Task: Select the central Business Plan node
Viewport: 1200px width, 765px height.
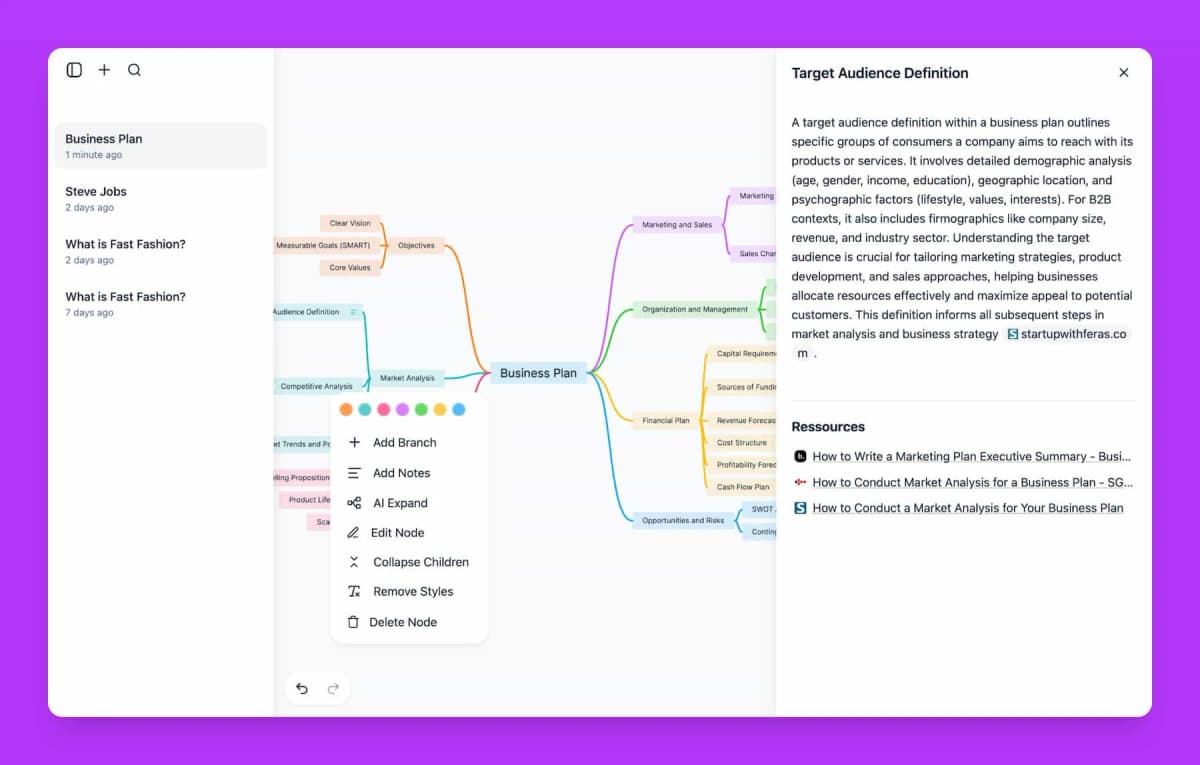Action: (538, 373)
